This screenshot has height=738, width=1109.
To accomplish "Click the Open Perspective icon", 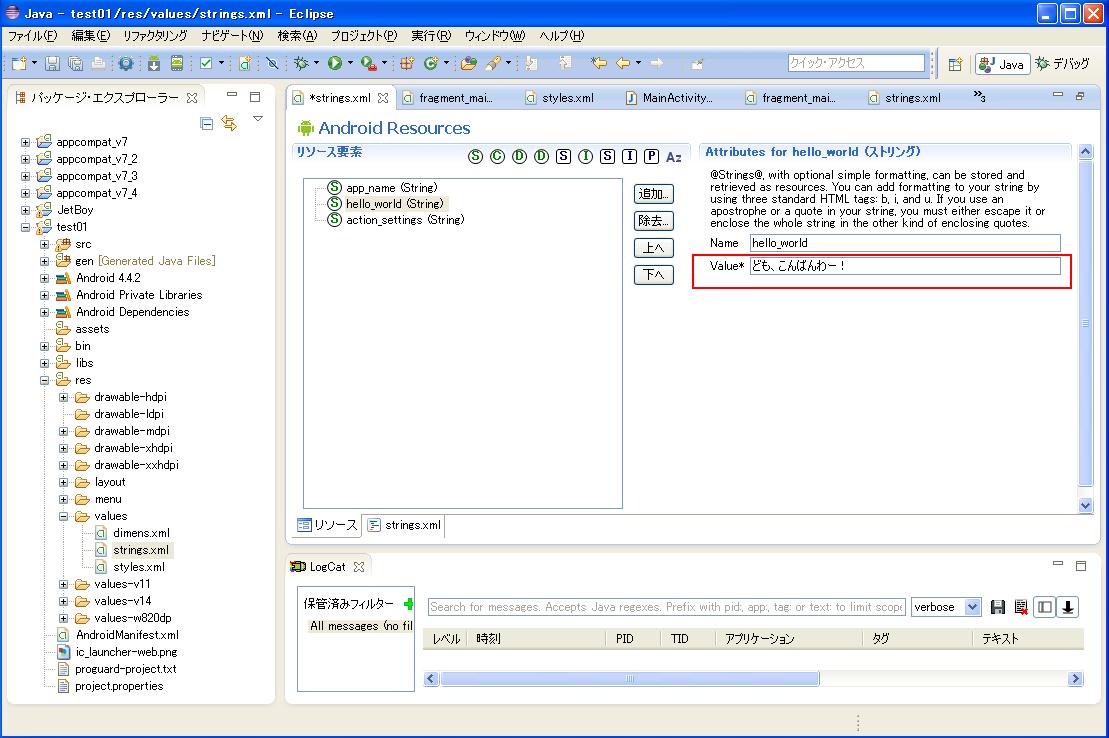I will pyautogui.click(x=955, y=64).
